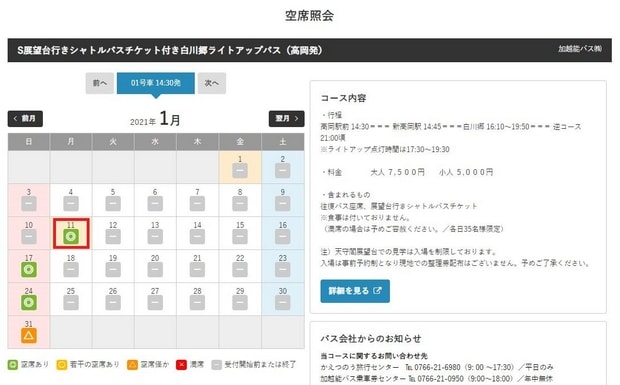This screenshot has height=385, width=620.
Task: Select green availability icon on January 17
Action: click(x=28, y=270)
